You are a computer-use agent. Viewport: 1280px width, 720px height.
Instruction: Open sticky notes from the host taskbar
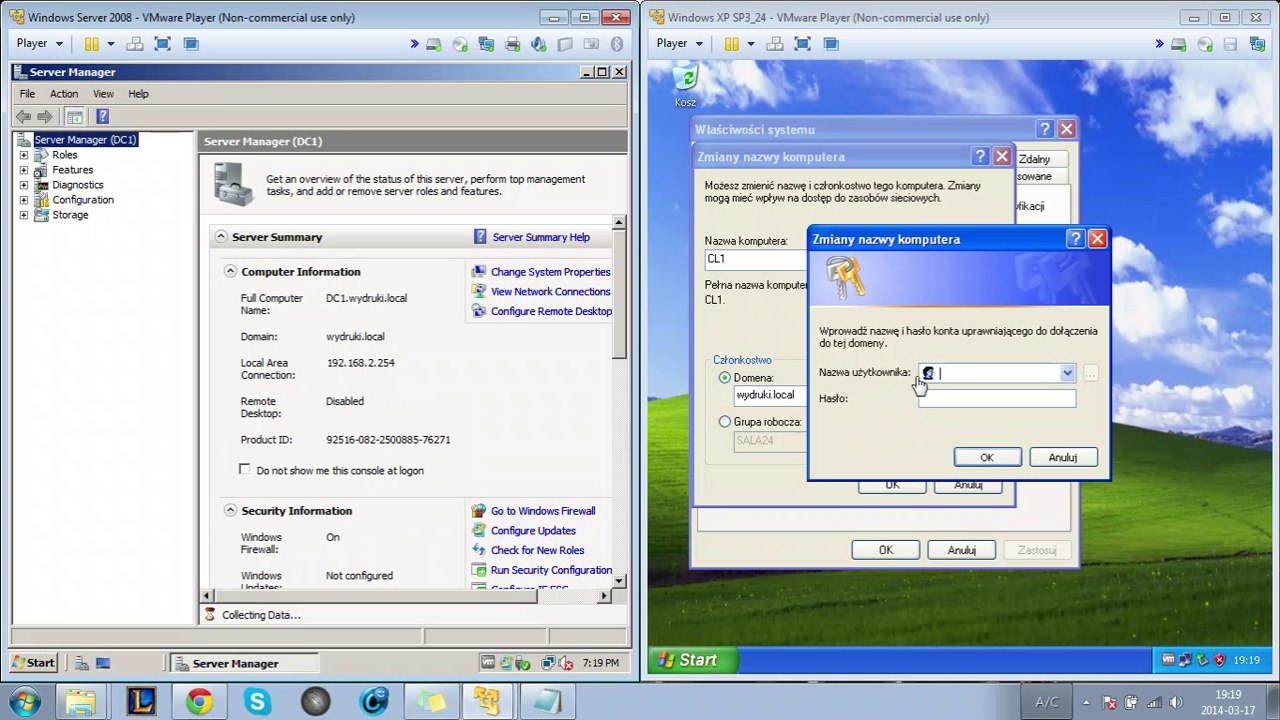tap(432, 702)
